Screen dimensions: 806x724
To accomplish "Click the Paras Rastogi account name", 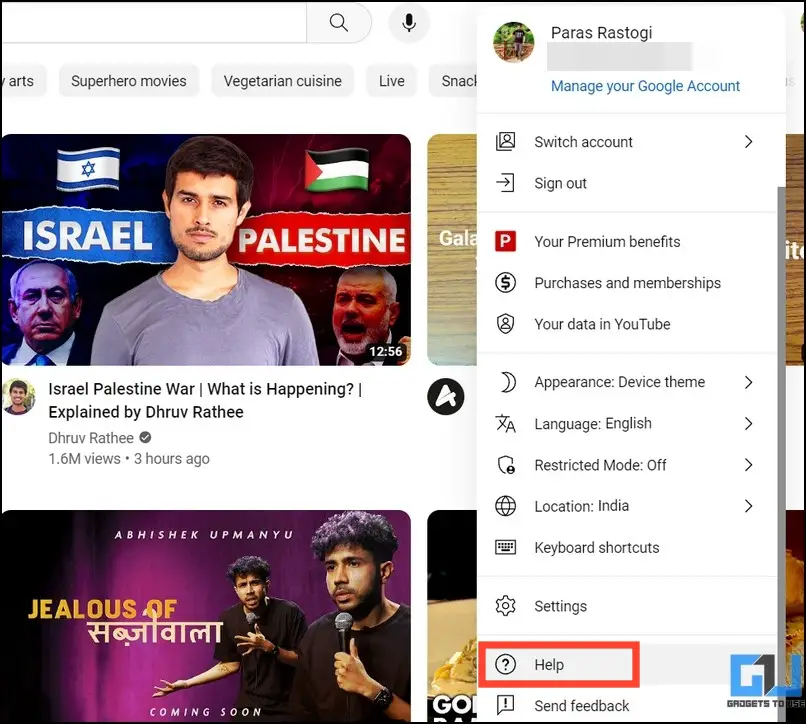I will [601, 32].
